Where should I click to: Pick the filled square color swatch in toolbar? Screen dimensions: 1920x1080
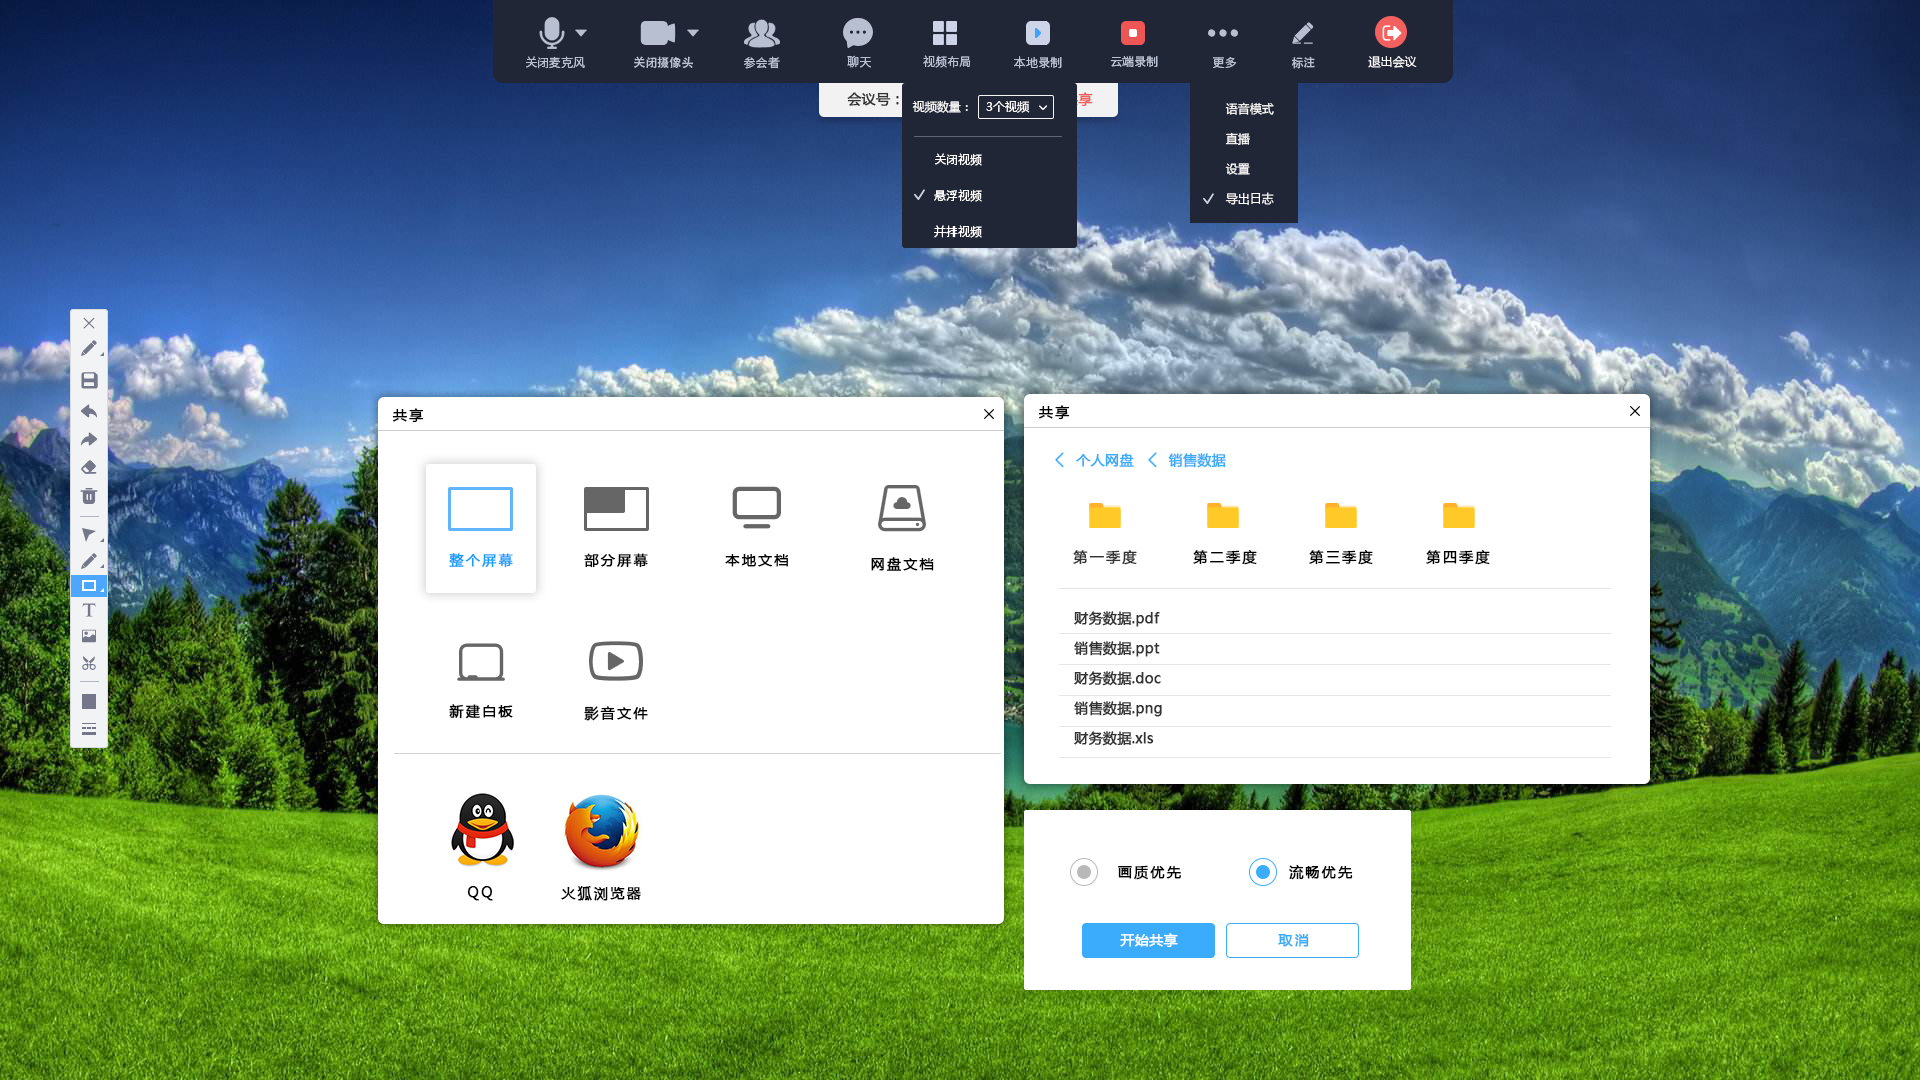89,702
